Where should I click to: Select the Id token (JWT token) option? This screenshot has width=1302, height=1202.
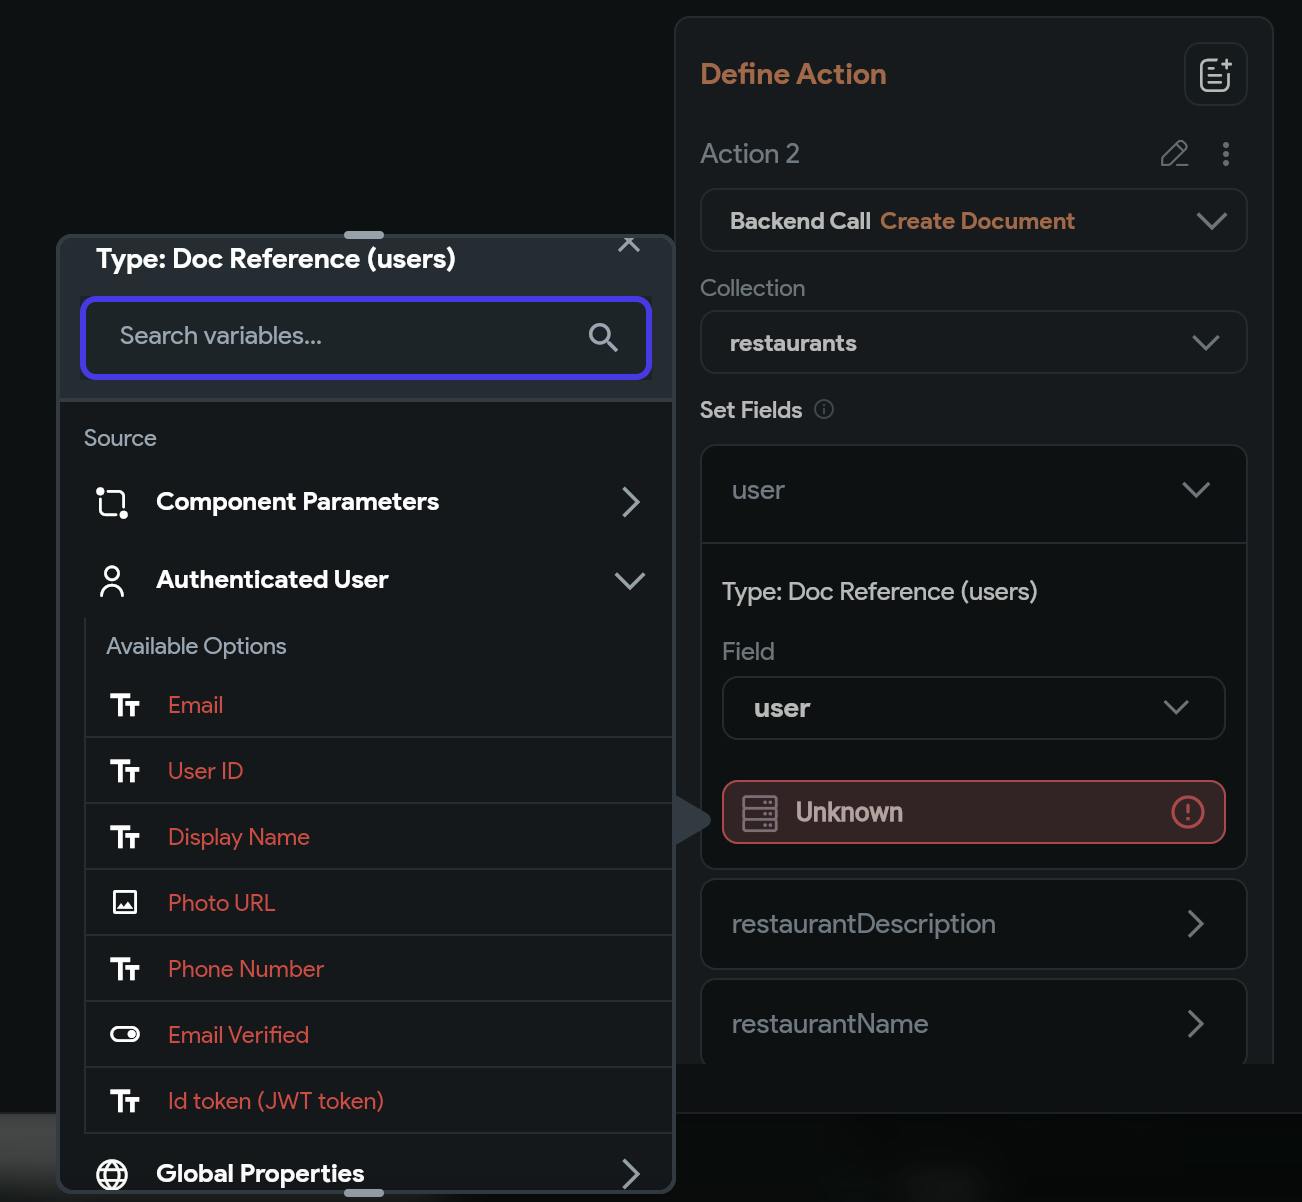(x=379, y=1101)
